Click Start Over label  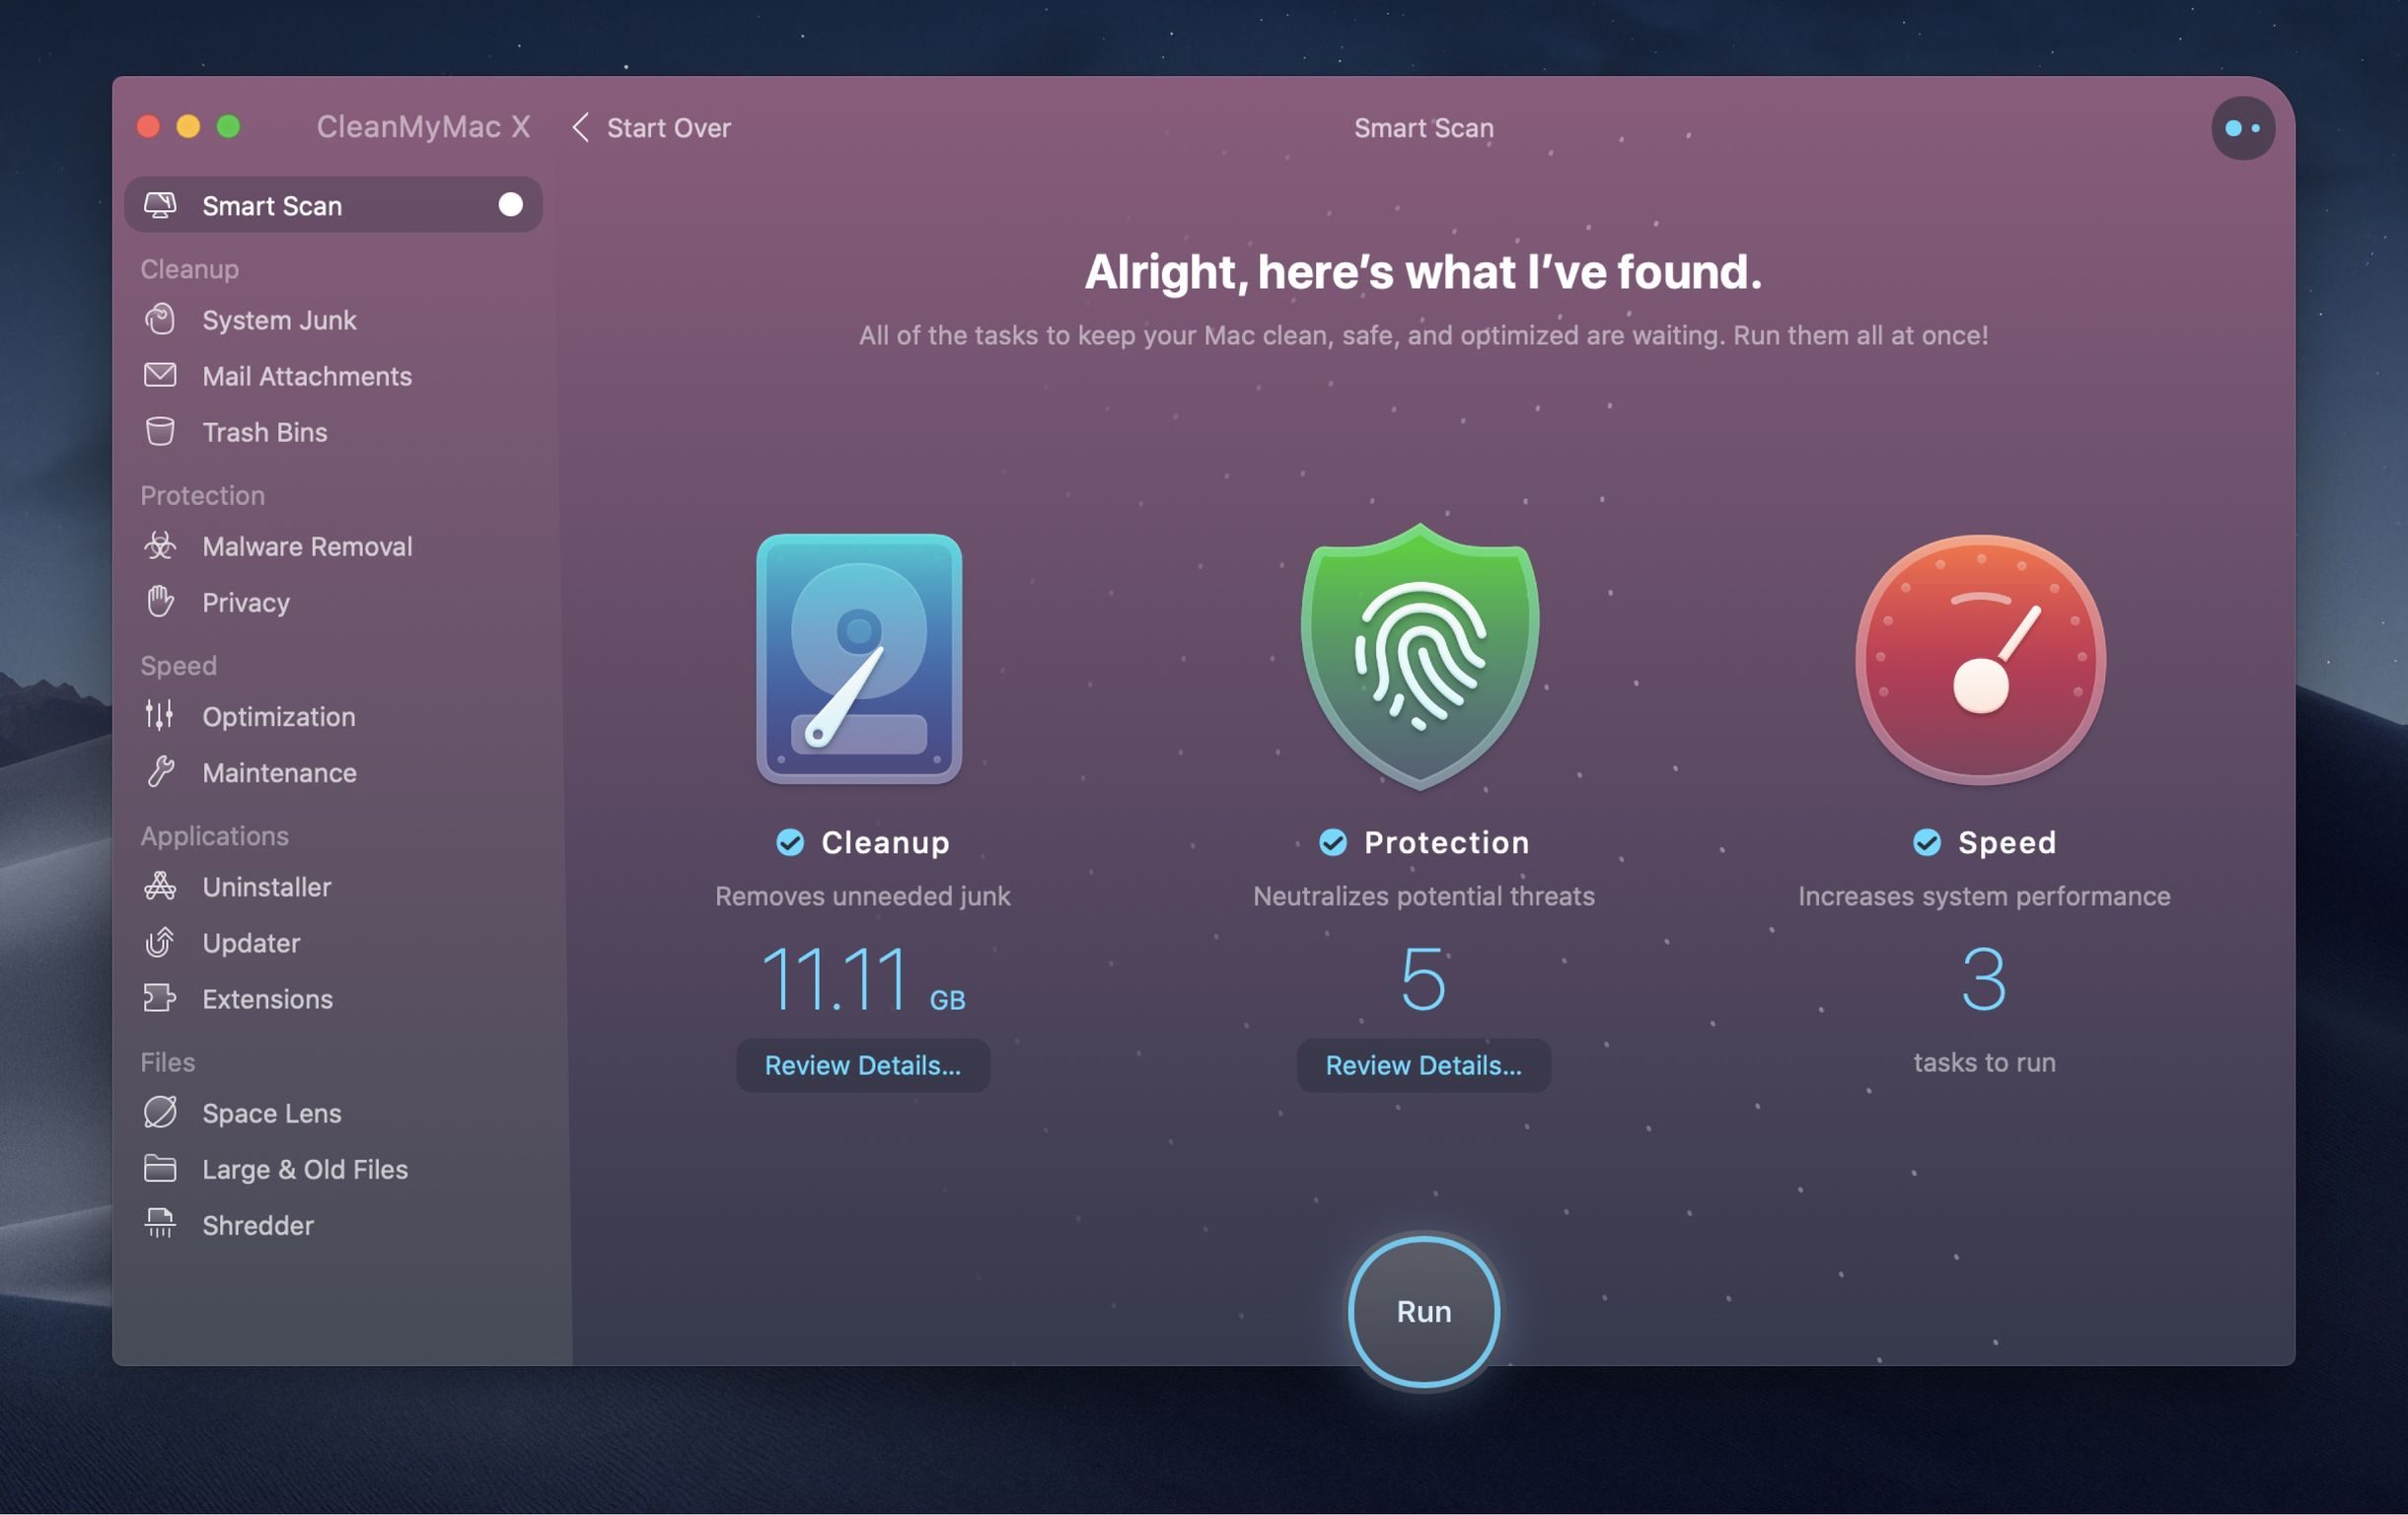669,128
